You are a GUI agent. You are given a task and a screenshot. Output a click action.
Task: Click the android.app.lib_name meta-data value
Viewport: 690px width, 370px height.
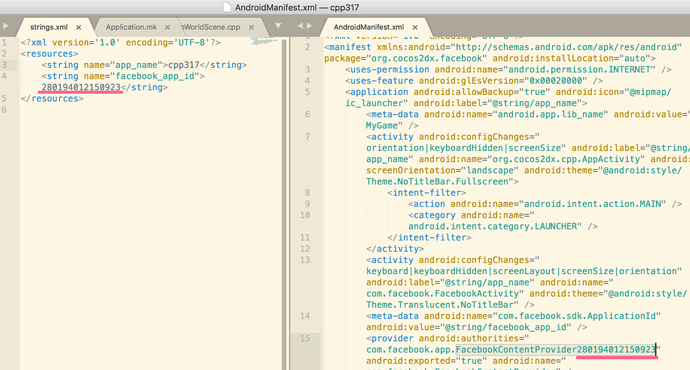552,114
